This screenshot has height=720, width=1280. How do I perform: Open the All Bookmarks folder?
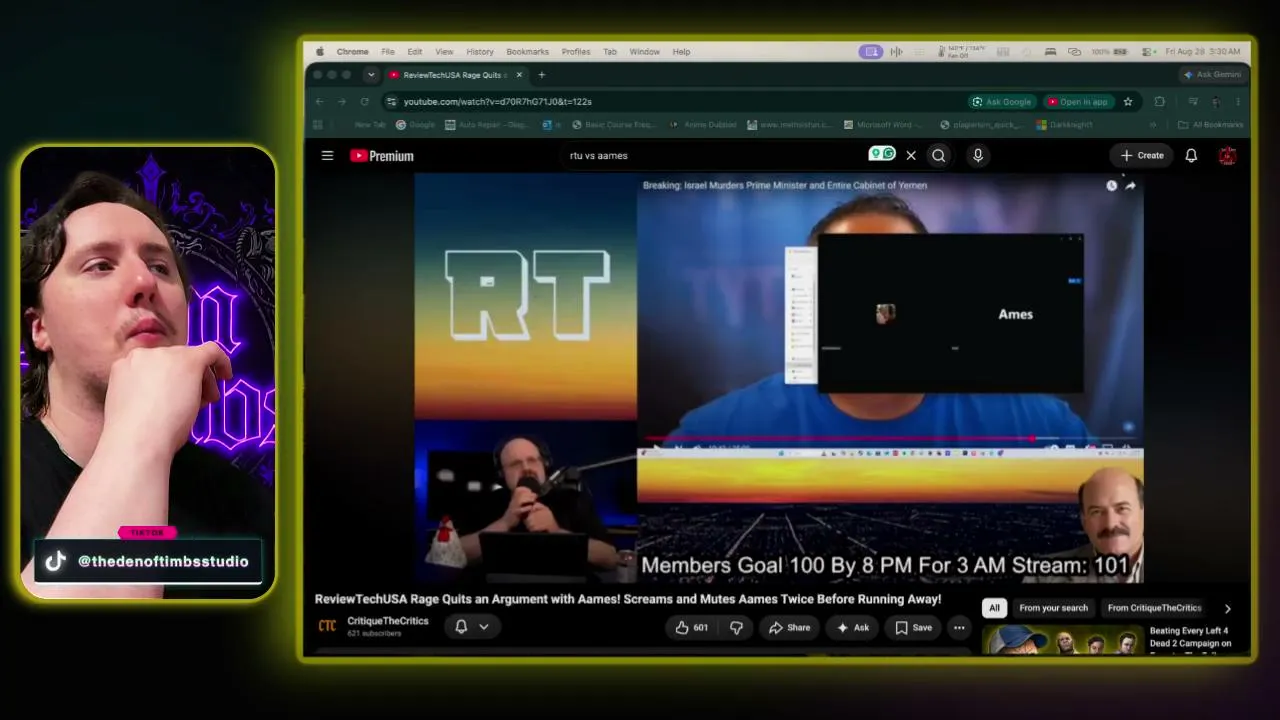tap(1211, 125)
